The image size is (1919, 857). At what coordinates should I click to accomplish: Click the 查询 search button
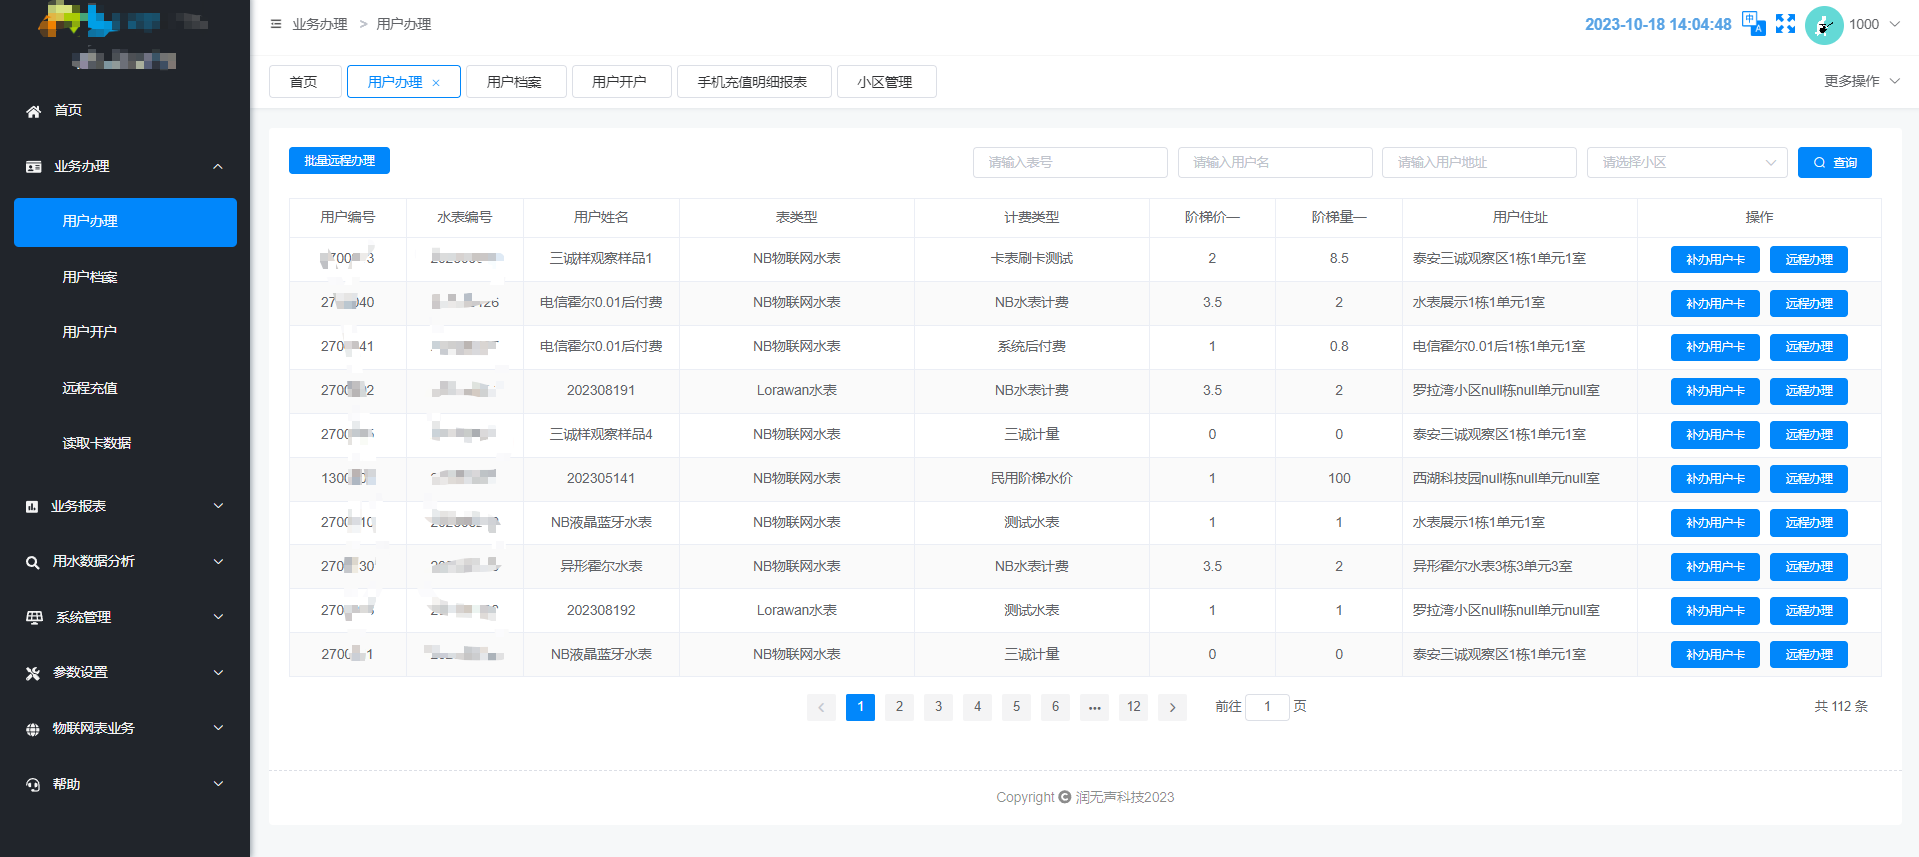click(1835, 162)
